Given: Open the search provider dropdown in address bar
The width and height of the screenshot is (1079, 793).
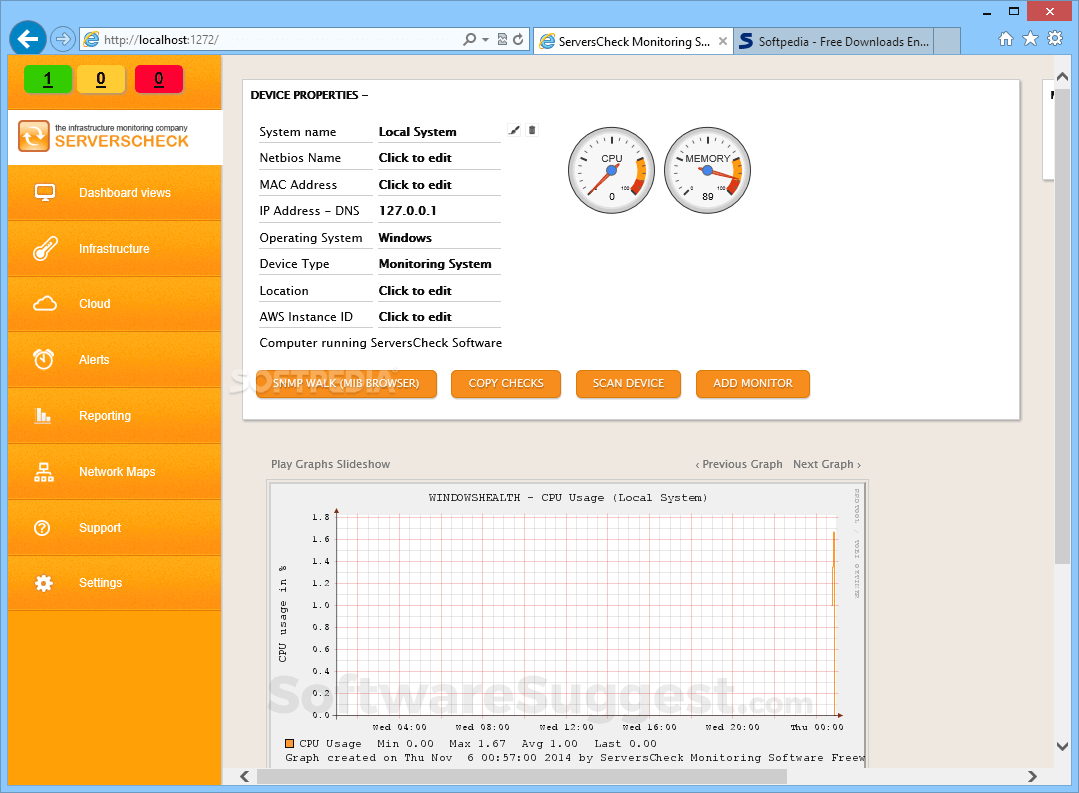Looking at the screenshot, I should (x=470, y=39).
